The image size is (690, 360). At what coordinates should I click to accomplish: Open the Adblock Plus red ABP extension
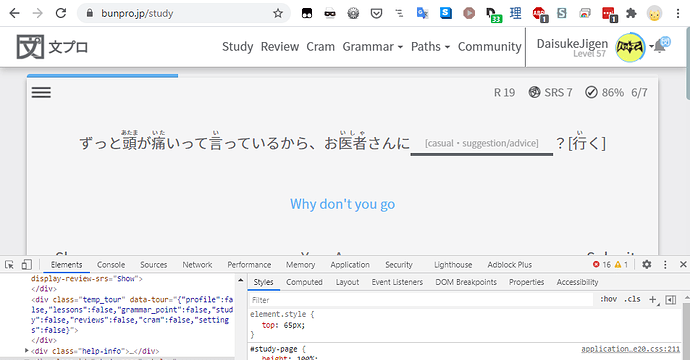click(539, 14)
